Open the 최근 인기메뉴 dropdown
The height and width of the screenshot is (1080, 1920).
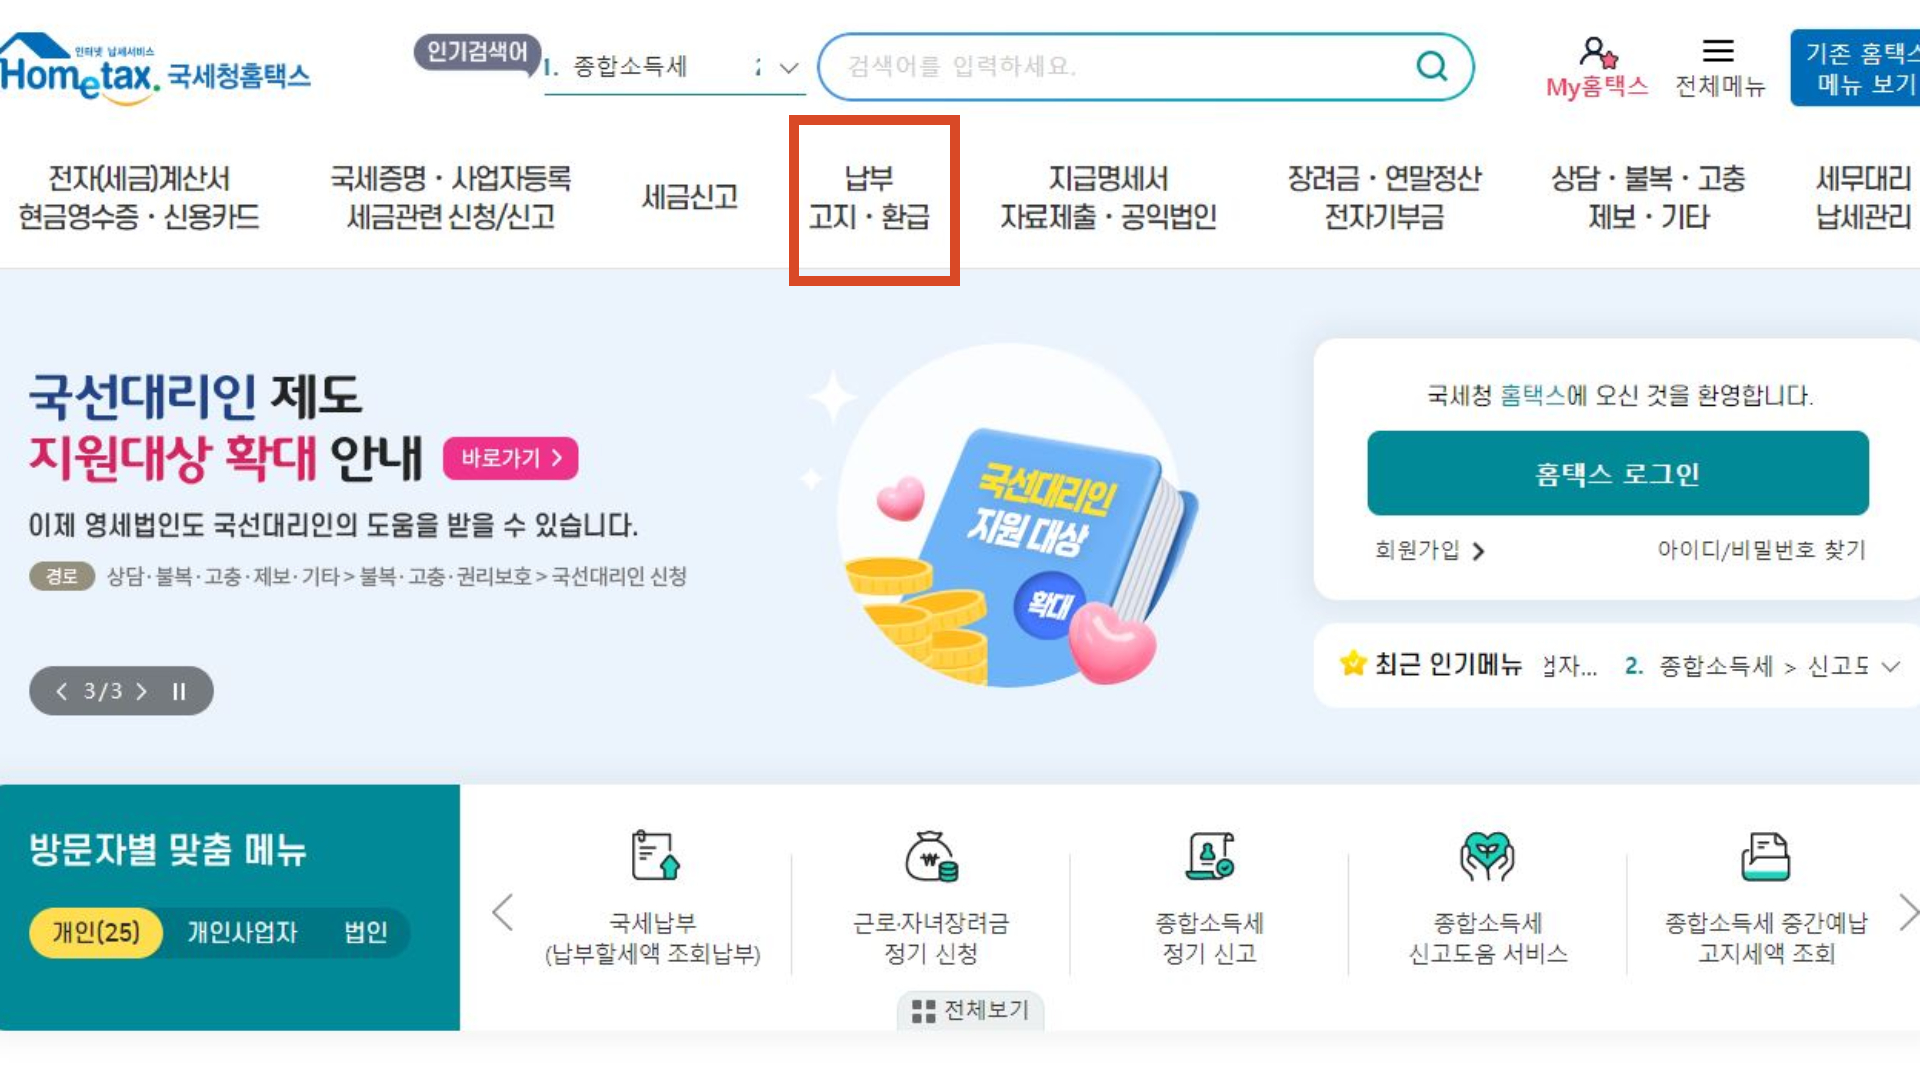click(1890, 666)
